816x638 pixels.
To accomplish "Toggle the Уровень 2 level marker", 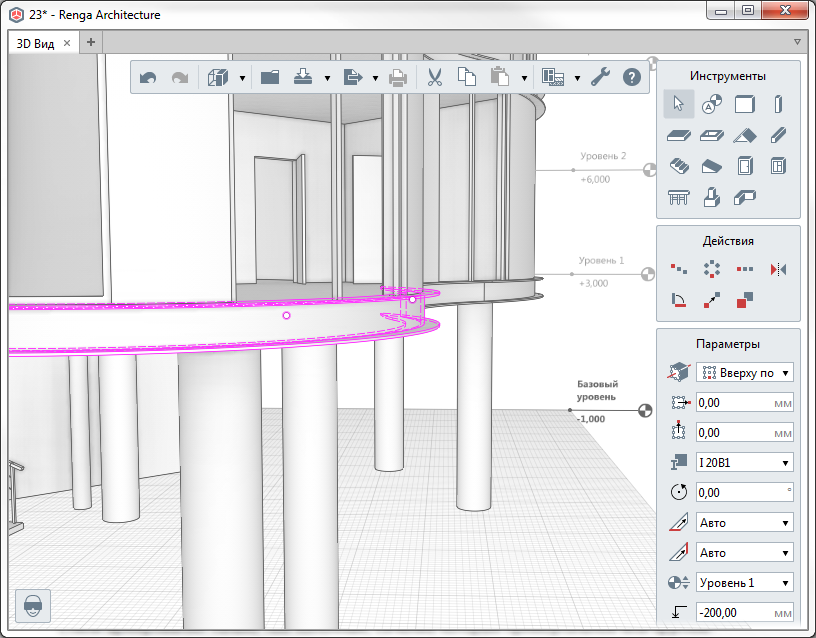I will tap(649, 170).
